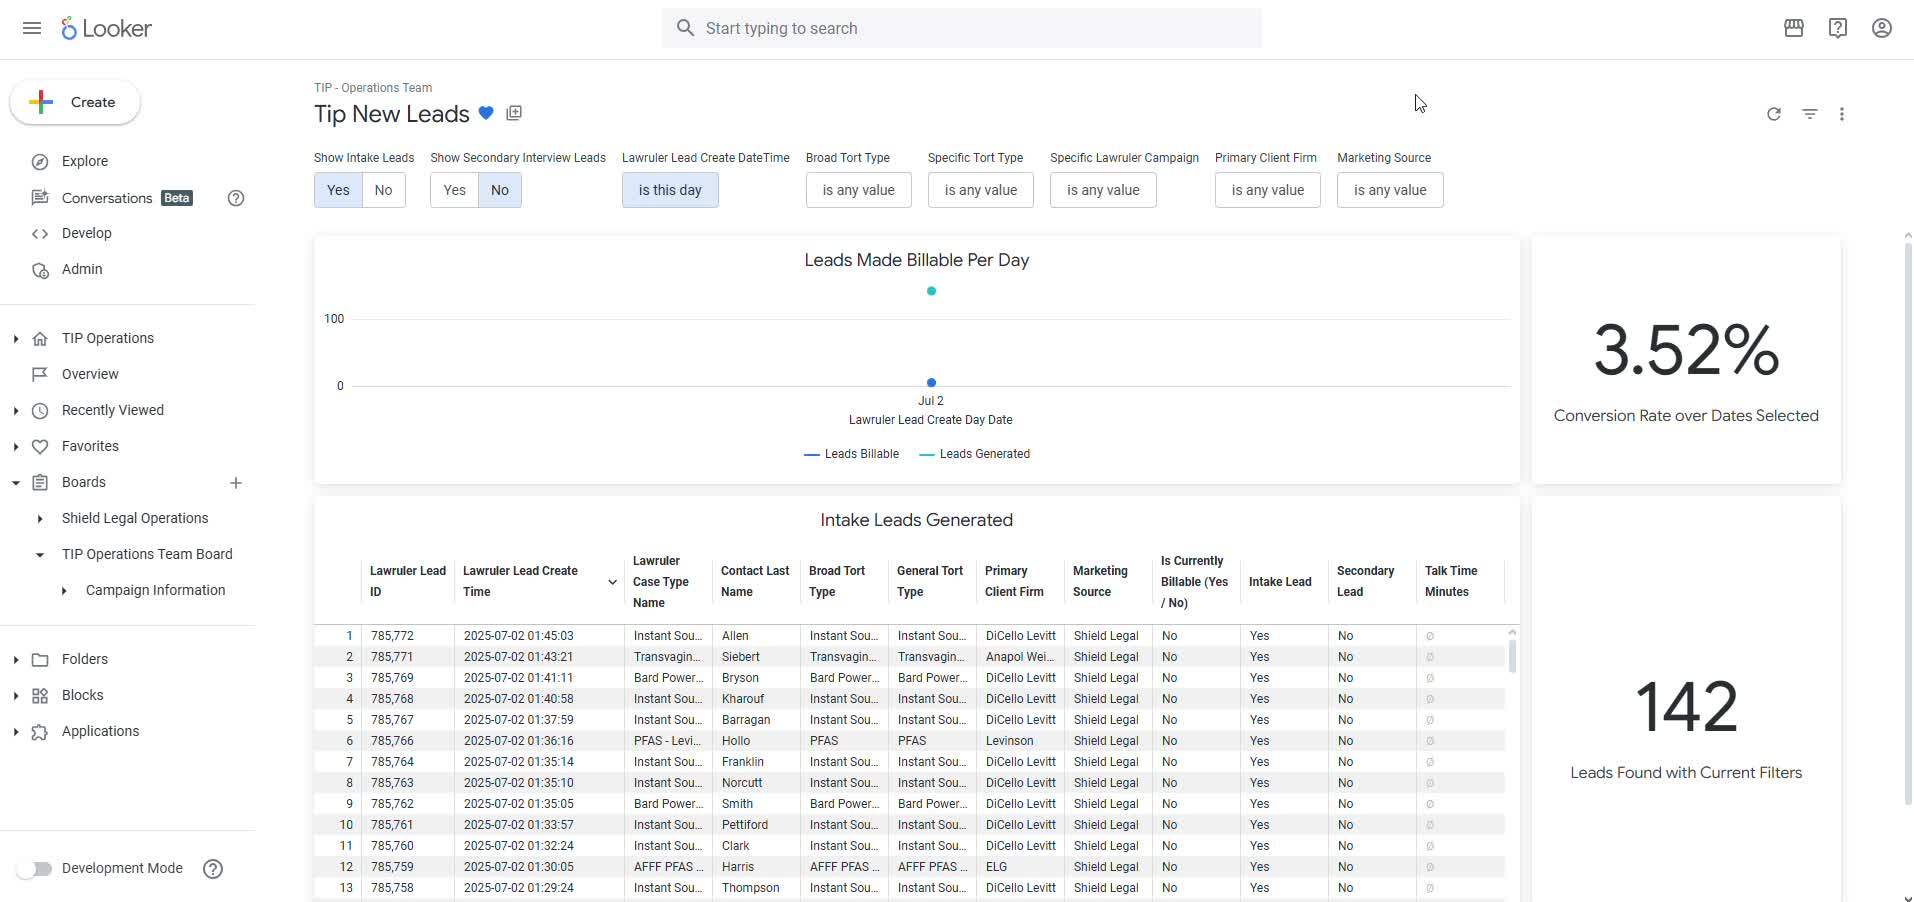
Task: Open the three-dot dashboard actions menu
Action: tap(1841, 114)
